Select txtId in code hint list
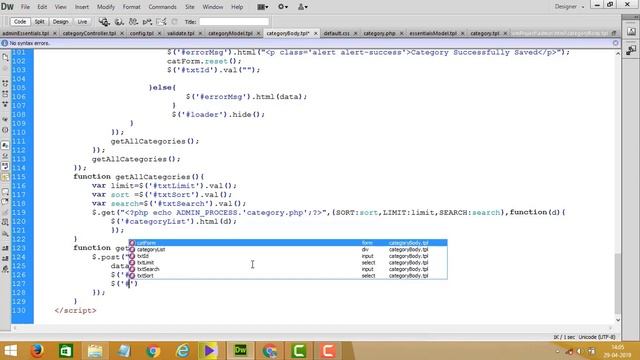The width and height of the screenshot is (640, 360). (x=288, y=256)
